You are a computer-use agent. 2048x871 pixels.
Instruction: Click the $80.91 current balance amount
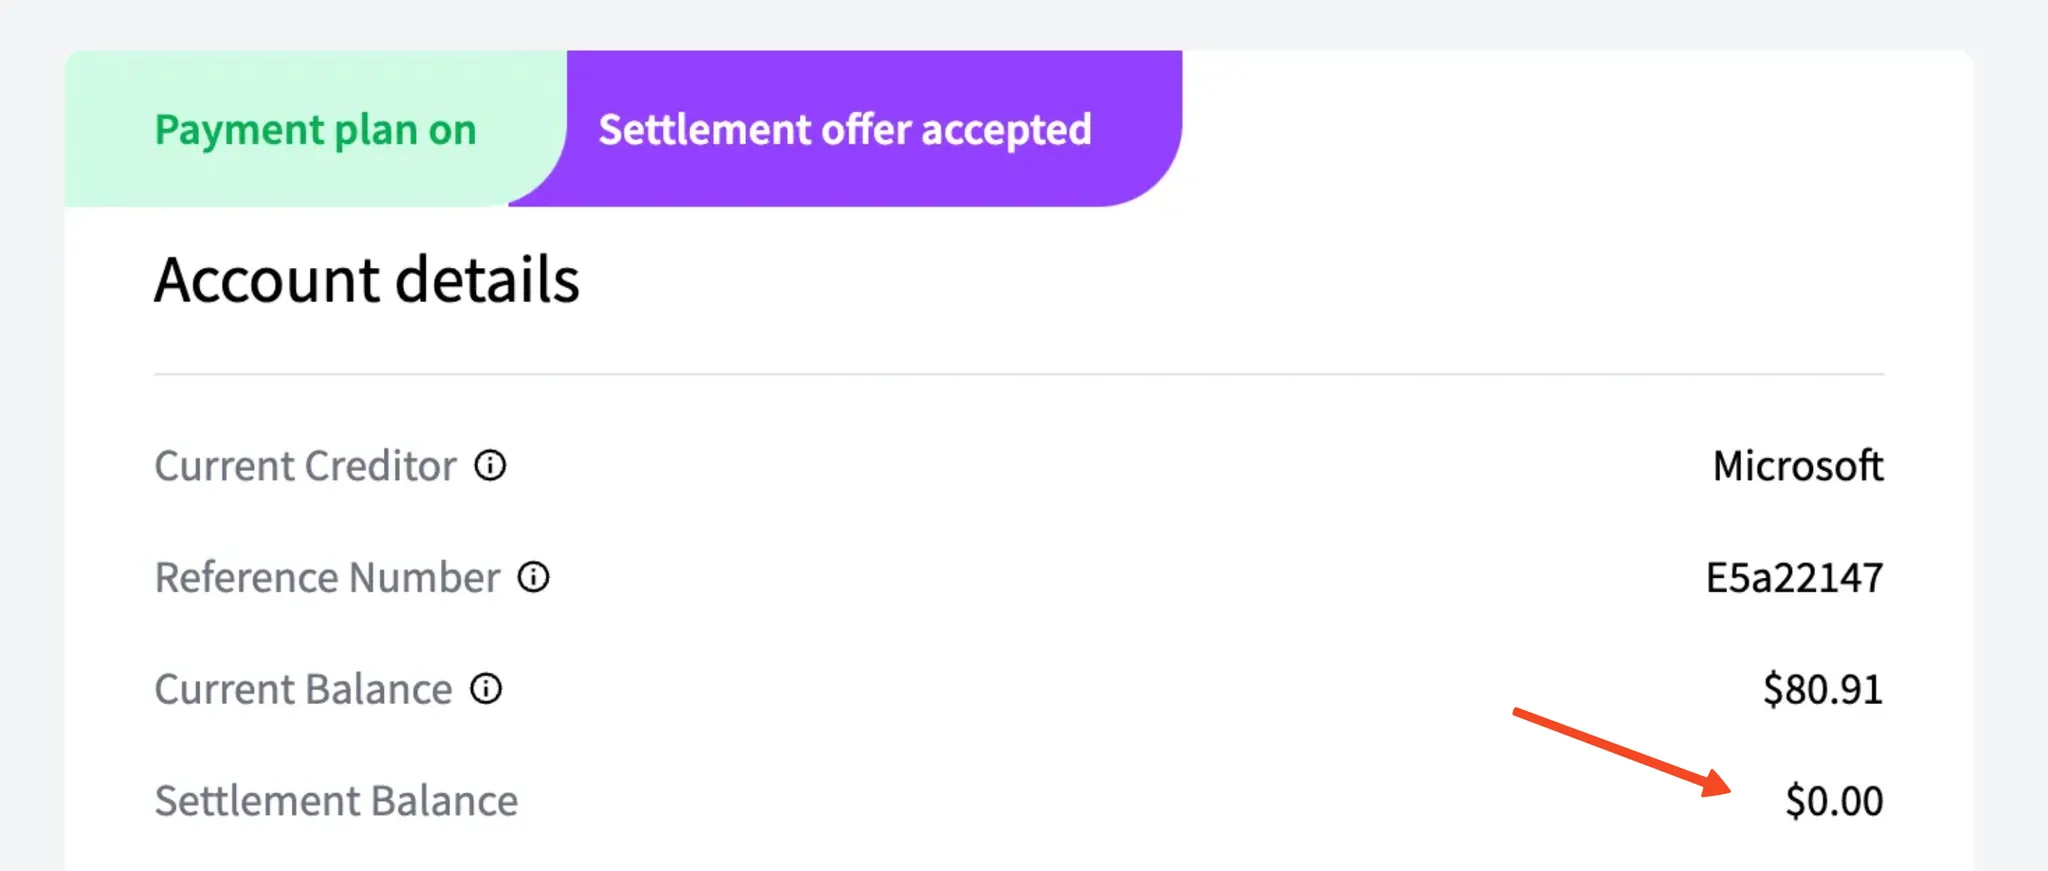pyautogui.click(x=1823, y=690)
